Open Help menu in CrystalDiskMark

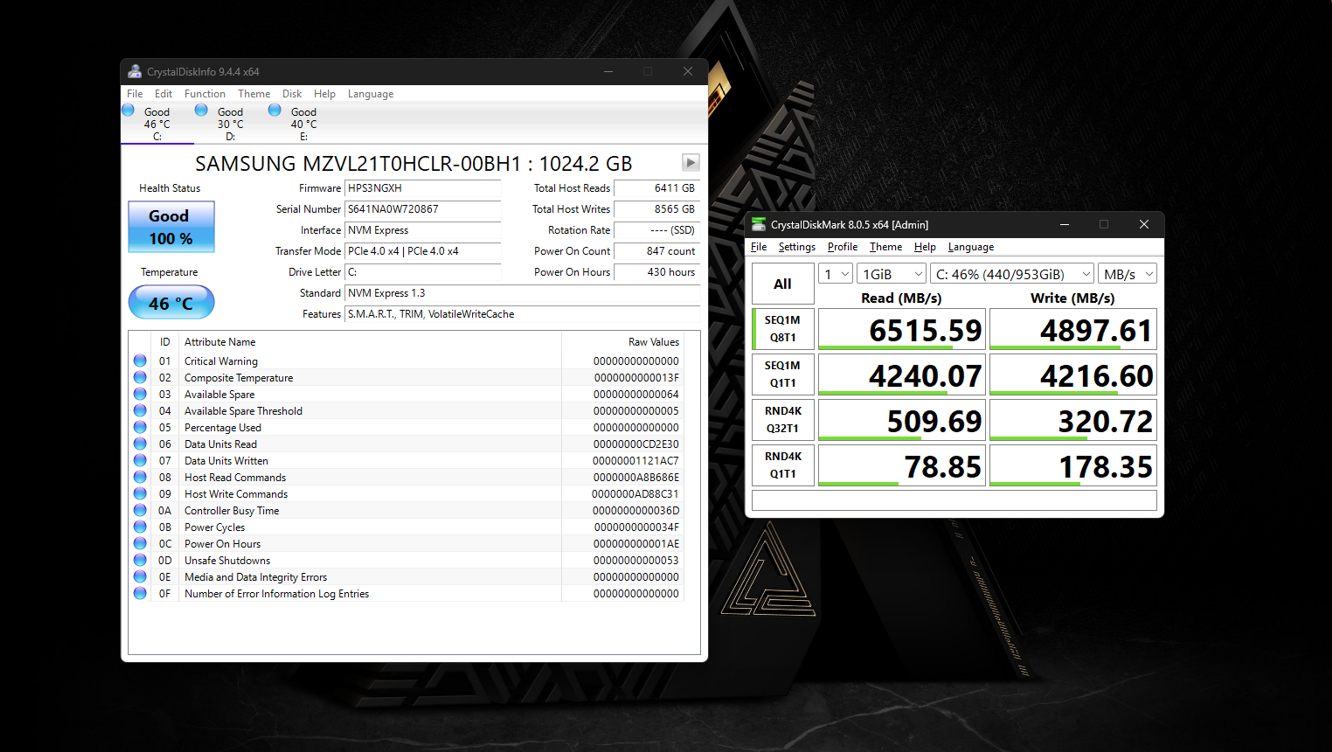tap(925, 247)
